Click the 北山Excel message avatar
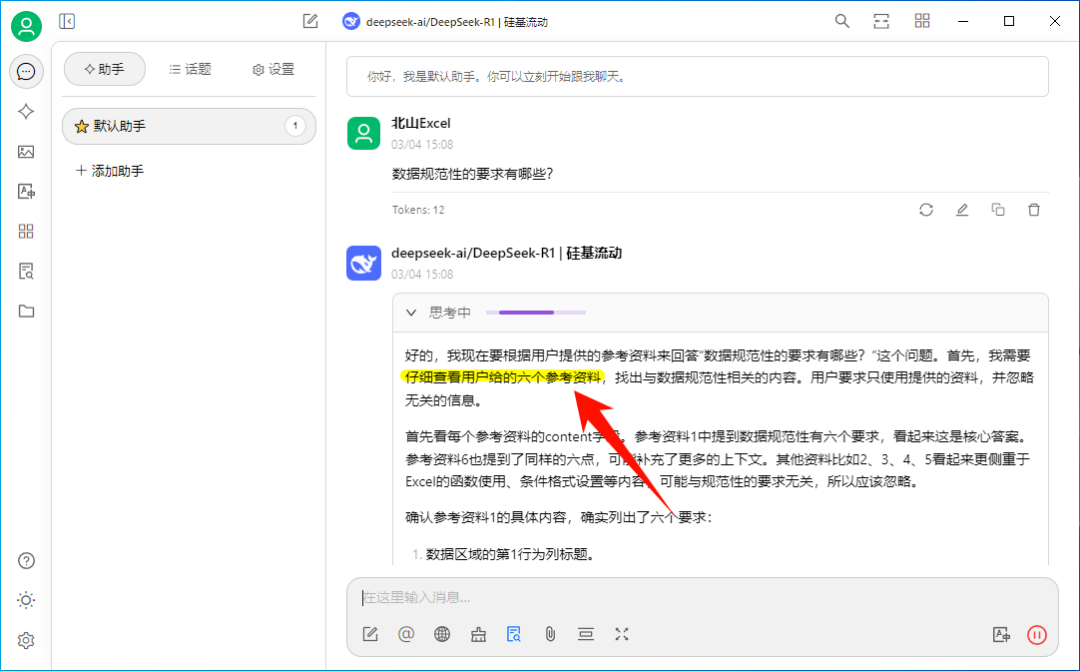Viewport: 1080px width, 671px height. point(364,133)
